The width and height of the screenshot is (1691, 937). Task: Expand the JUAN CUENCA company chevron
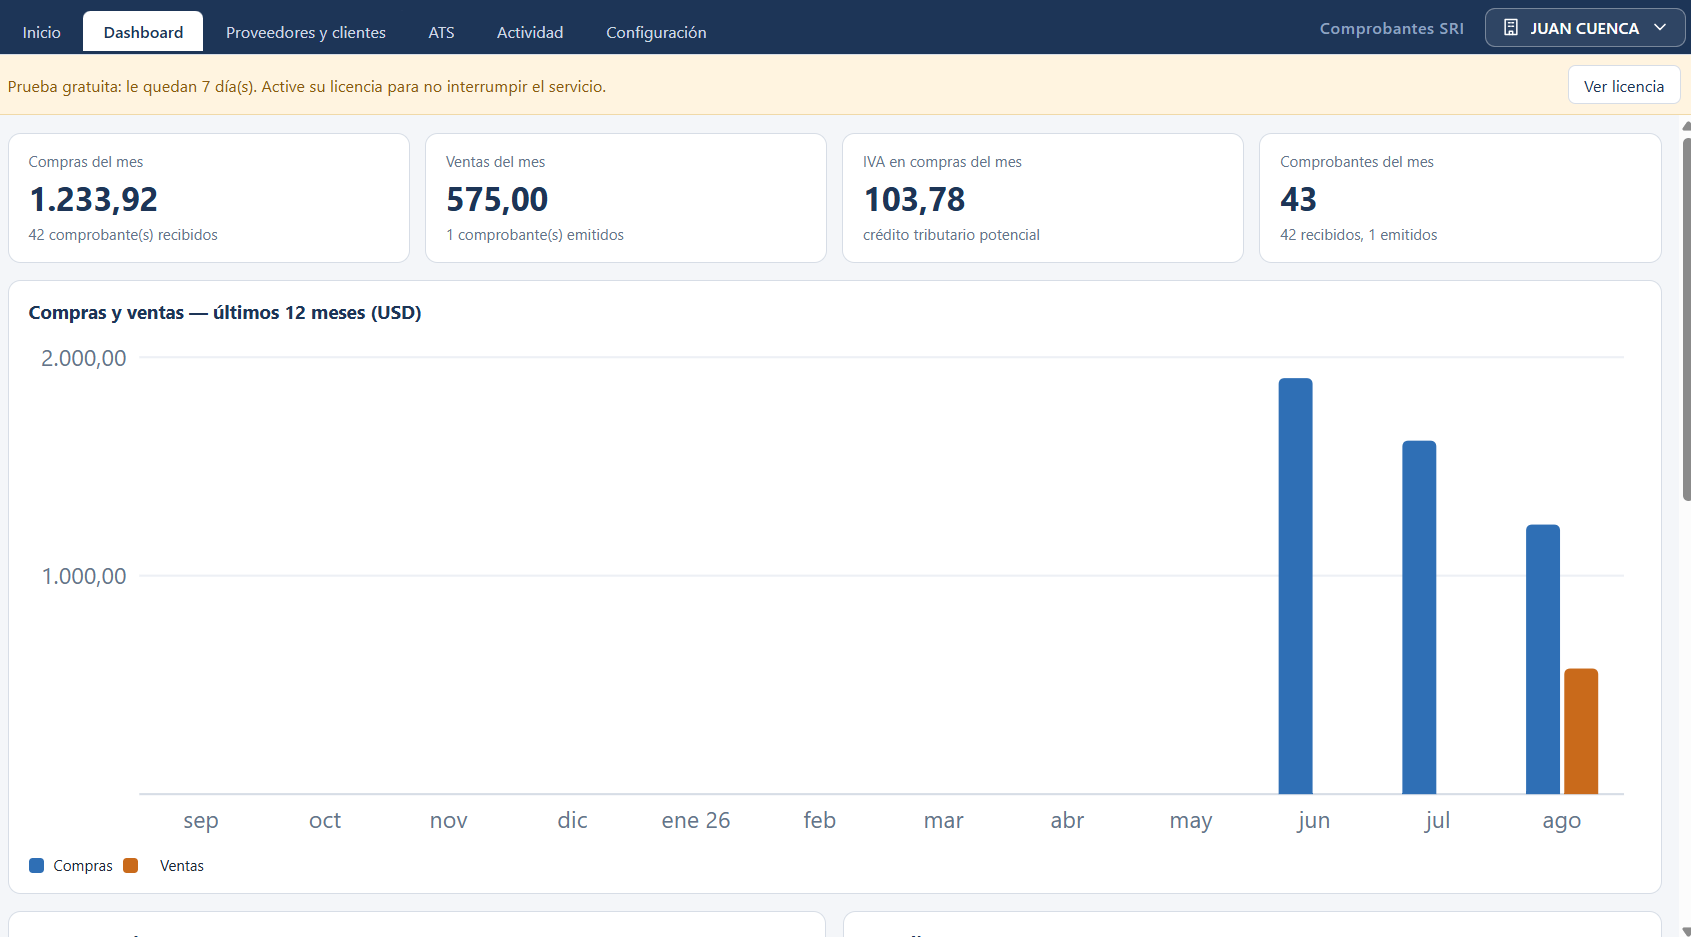pyautogui.click(x=1660, y=28)
